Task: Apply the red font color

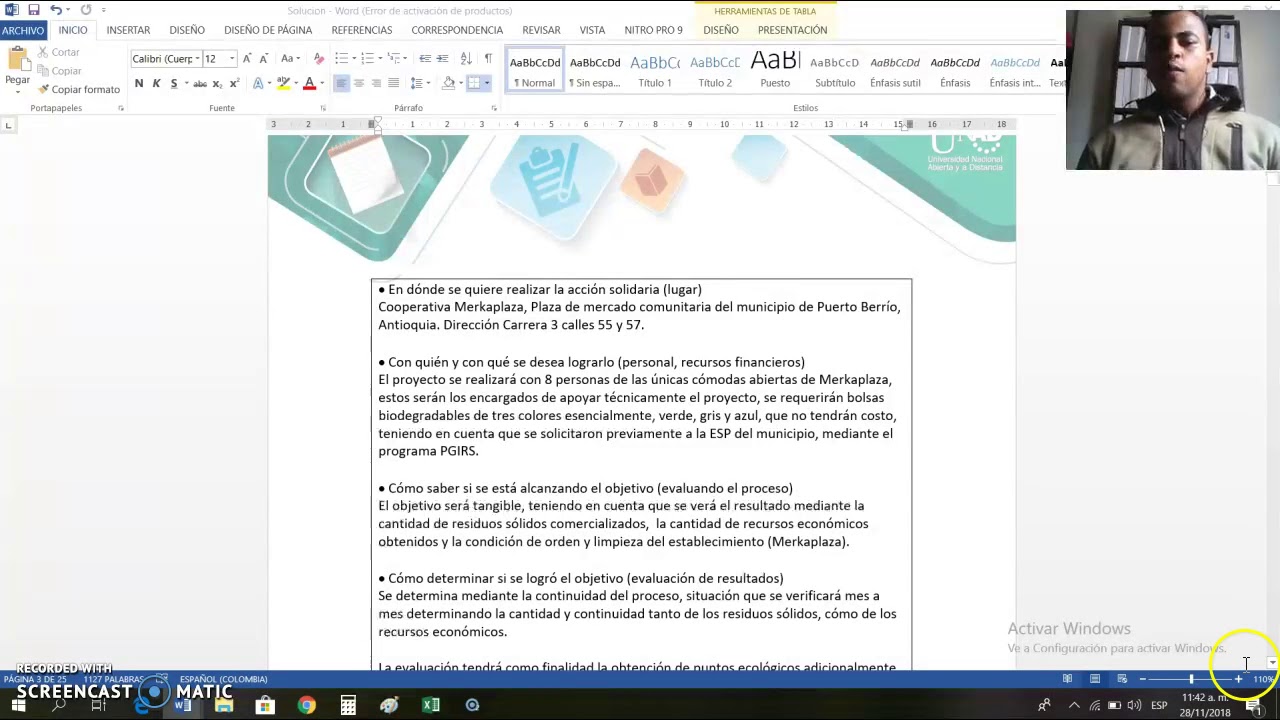Action: (309, 84)
